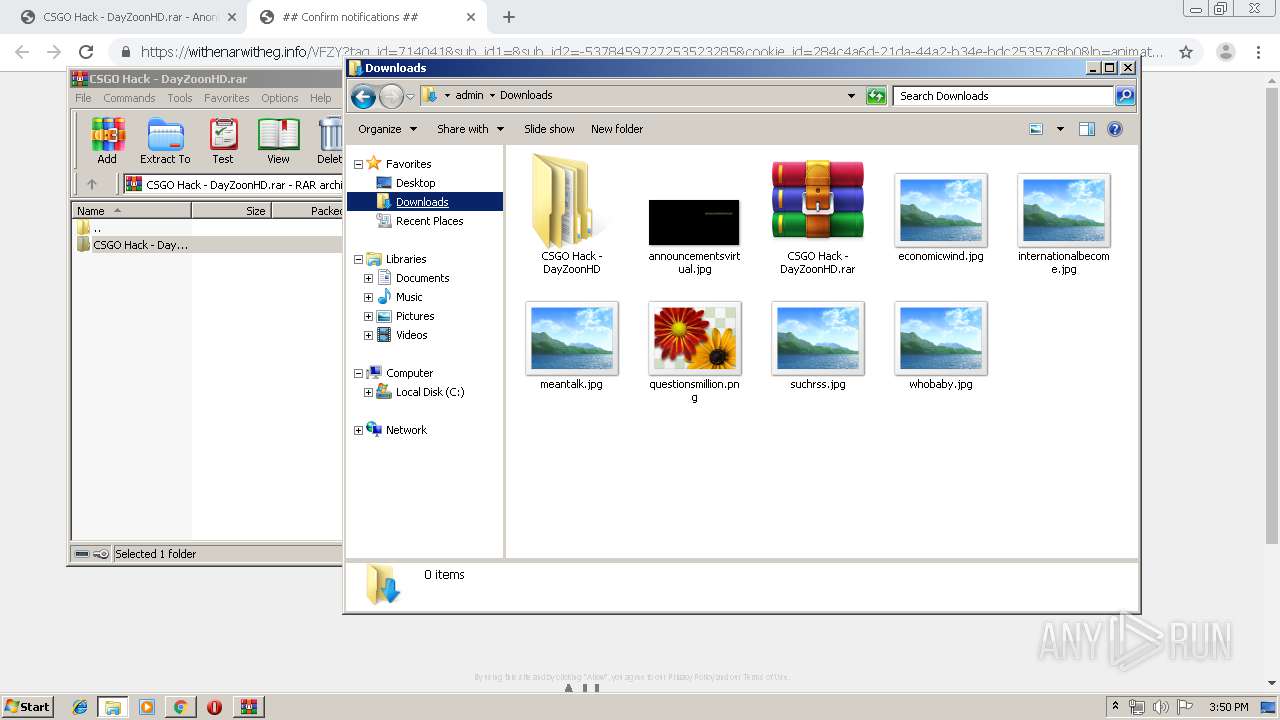Image resolution: width=1280 pixels, height=720 pixels.
Task: Go up one level in WinRAR
Action: [92, 184]
